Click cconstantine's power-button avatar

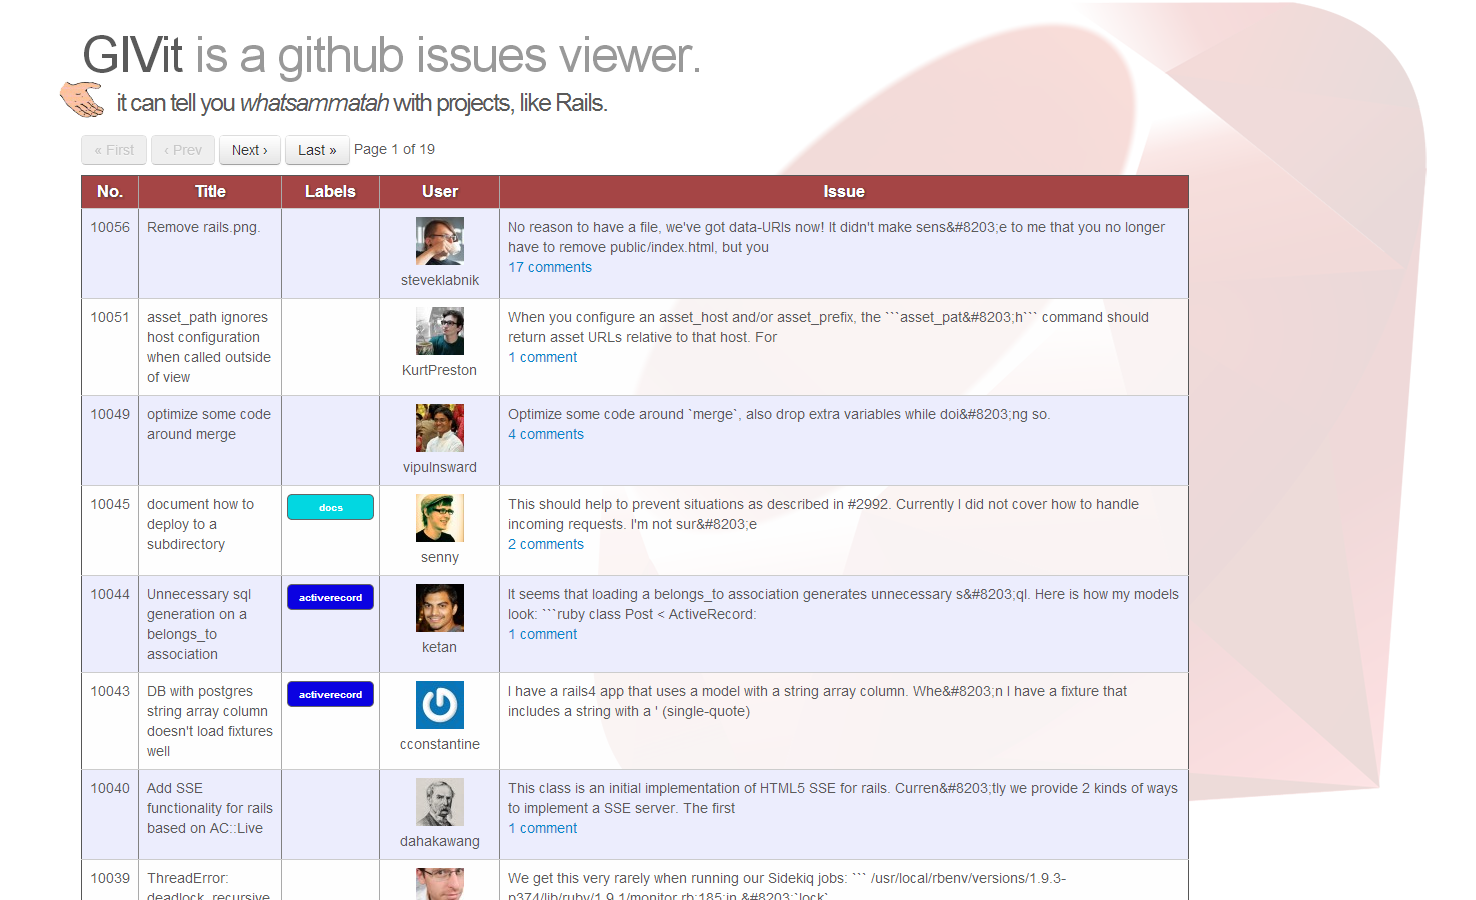(x=439, y=704)
